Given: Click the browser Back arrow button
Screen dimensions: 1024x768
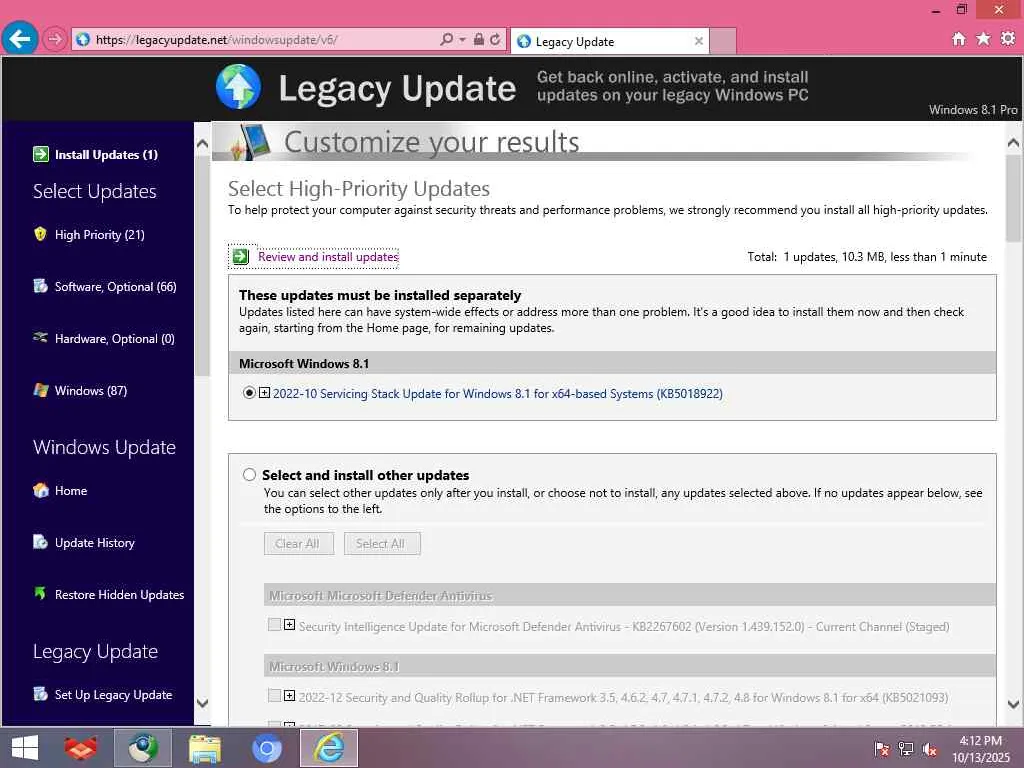Looking at the screenshot, I should coord(20,39).
